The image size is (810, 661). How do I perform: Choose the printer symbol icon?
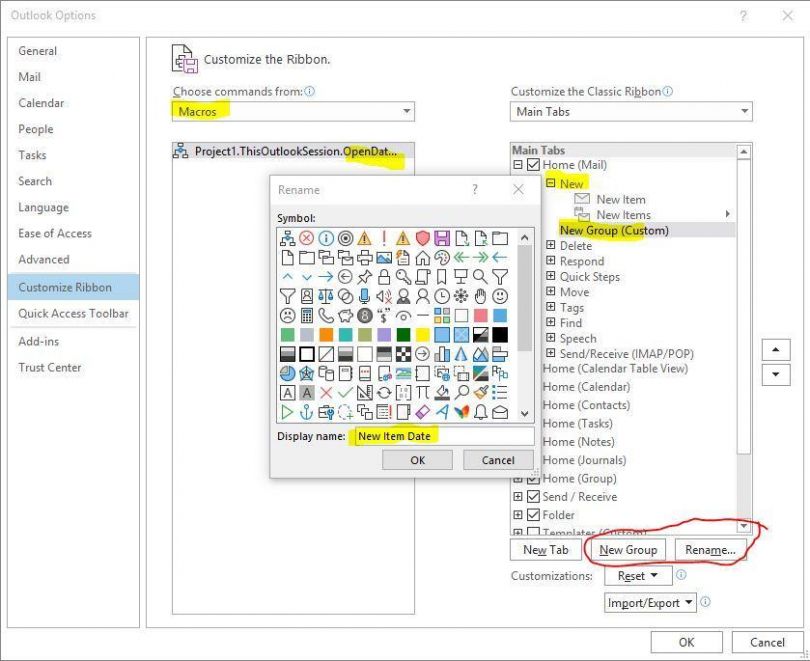pos(364,257)
